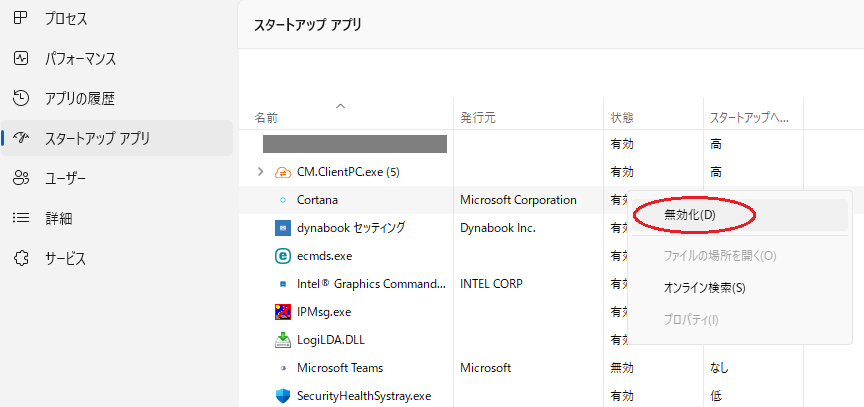This screenshot has height=407, width=864.
Task: Sort by 状態 column header
Action: tap(622, 118)
